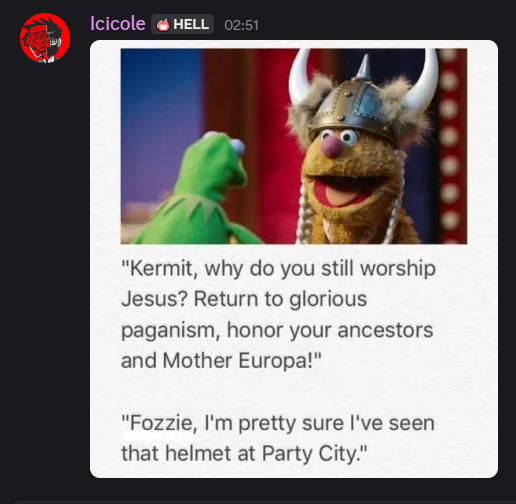Click the text "and Mother Europa!"
Viewport: 516px width, 504px height.
tap(221, 360)
